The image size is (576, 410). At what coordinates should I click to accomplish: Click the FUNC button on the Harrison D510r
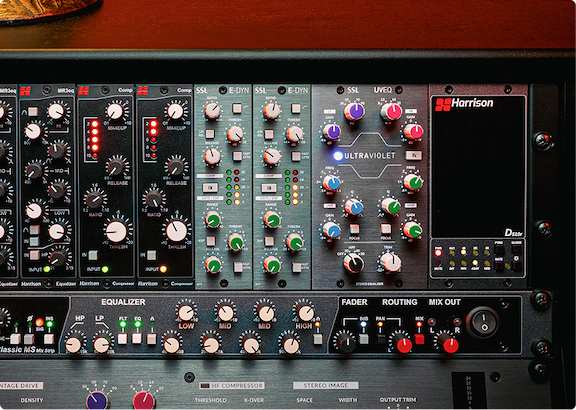point(499,251)
